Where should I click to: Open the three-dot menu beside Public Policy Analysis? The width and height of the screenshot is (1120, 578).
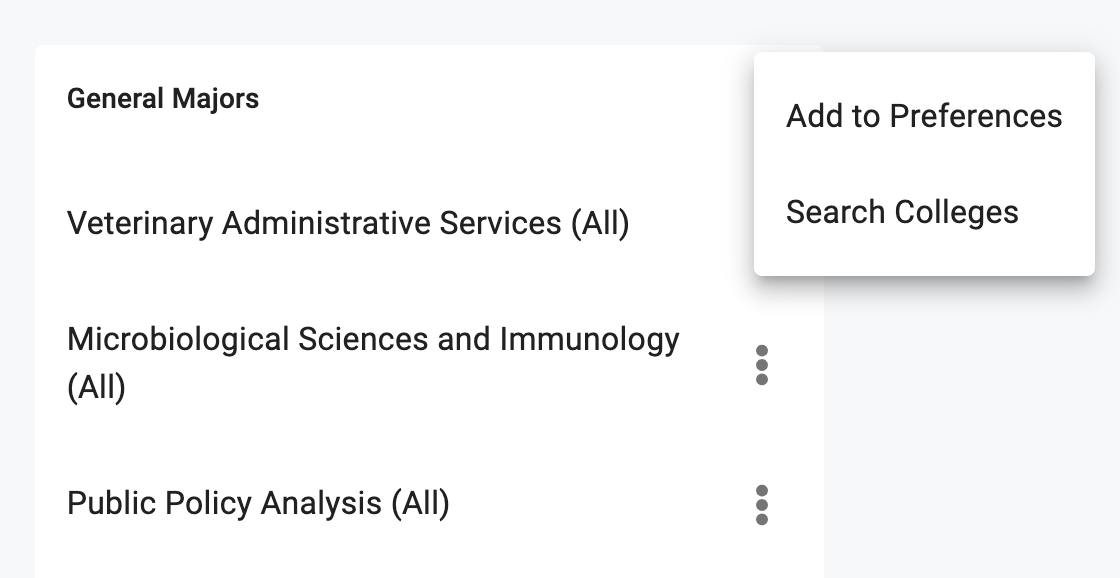click(761, 504)
